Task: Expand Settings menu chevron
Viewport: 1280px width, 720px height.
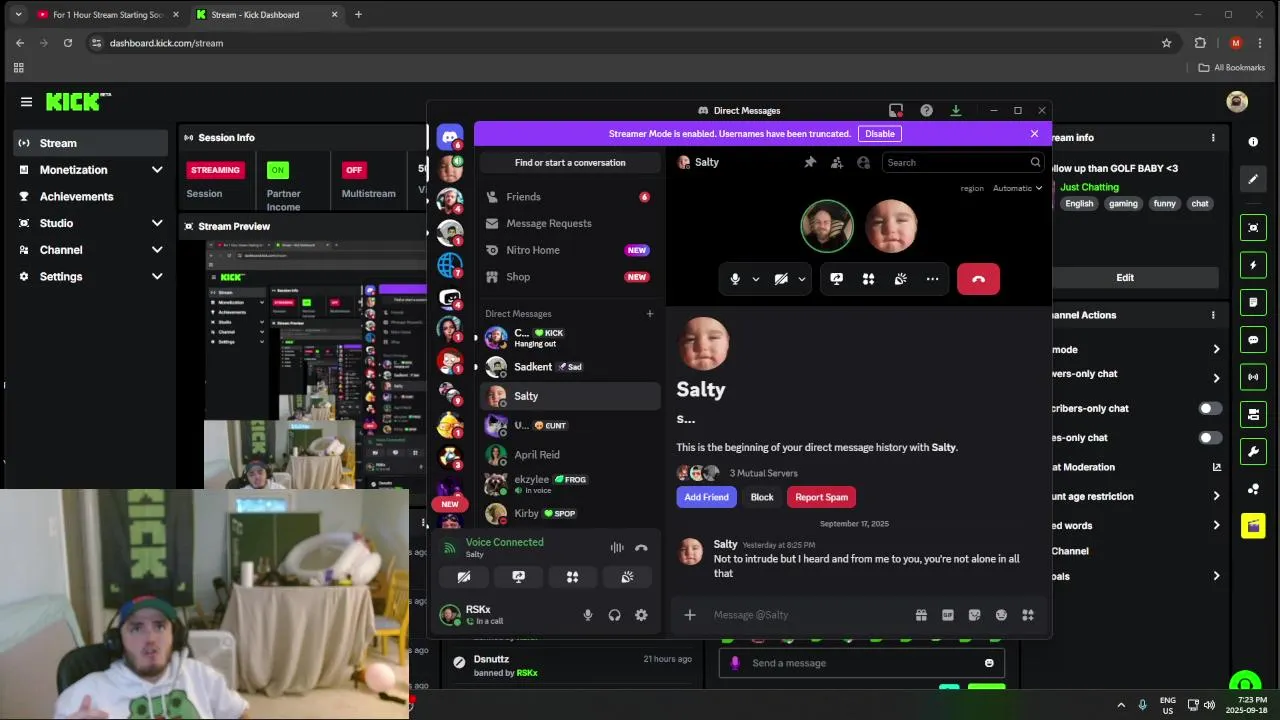Action: [157, 277]
